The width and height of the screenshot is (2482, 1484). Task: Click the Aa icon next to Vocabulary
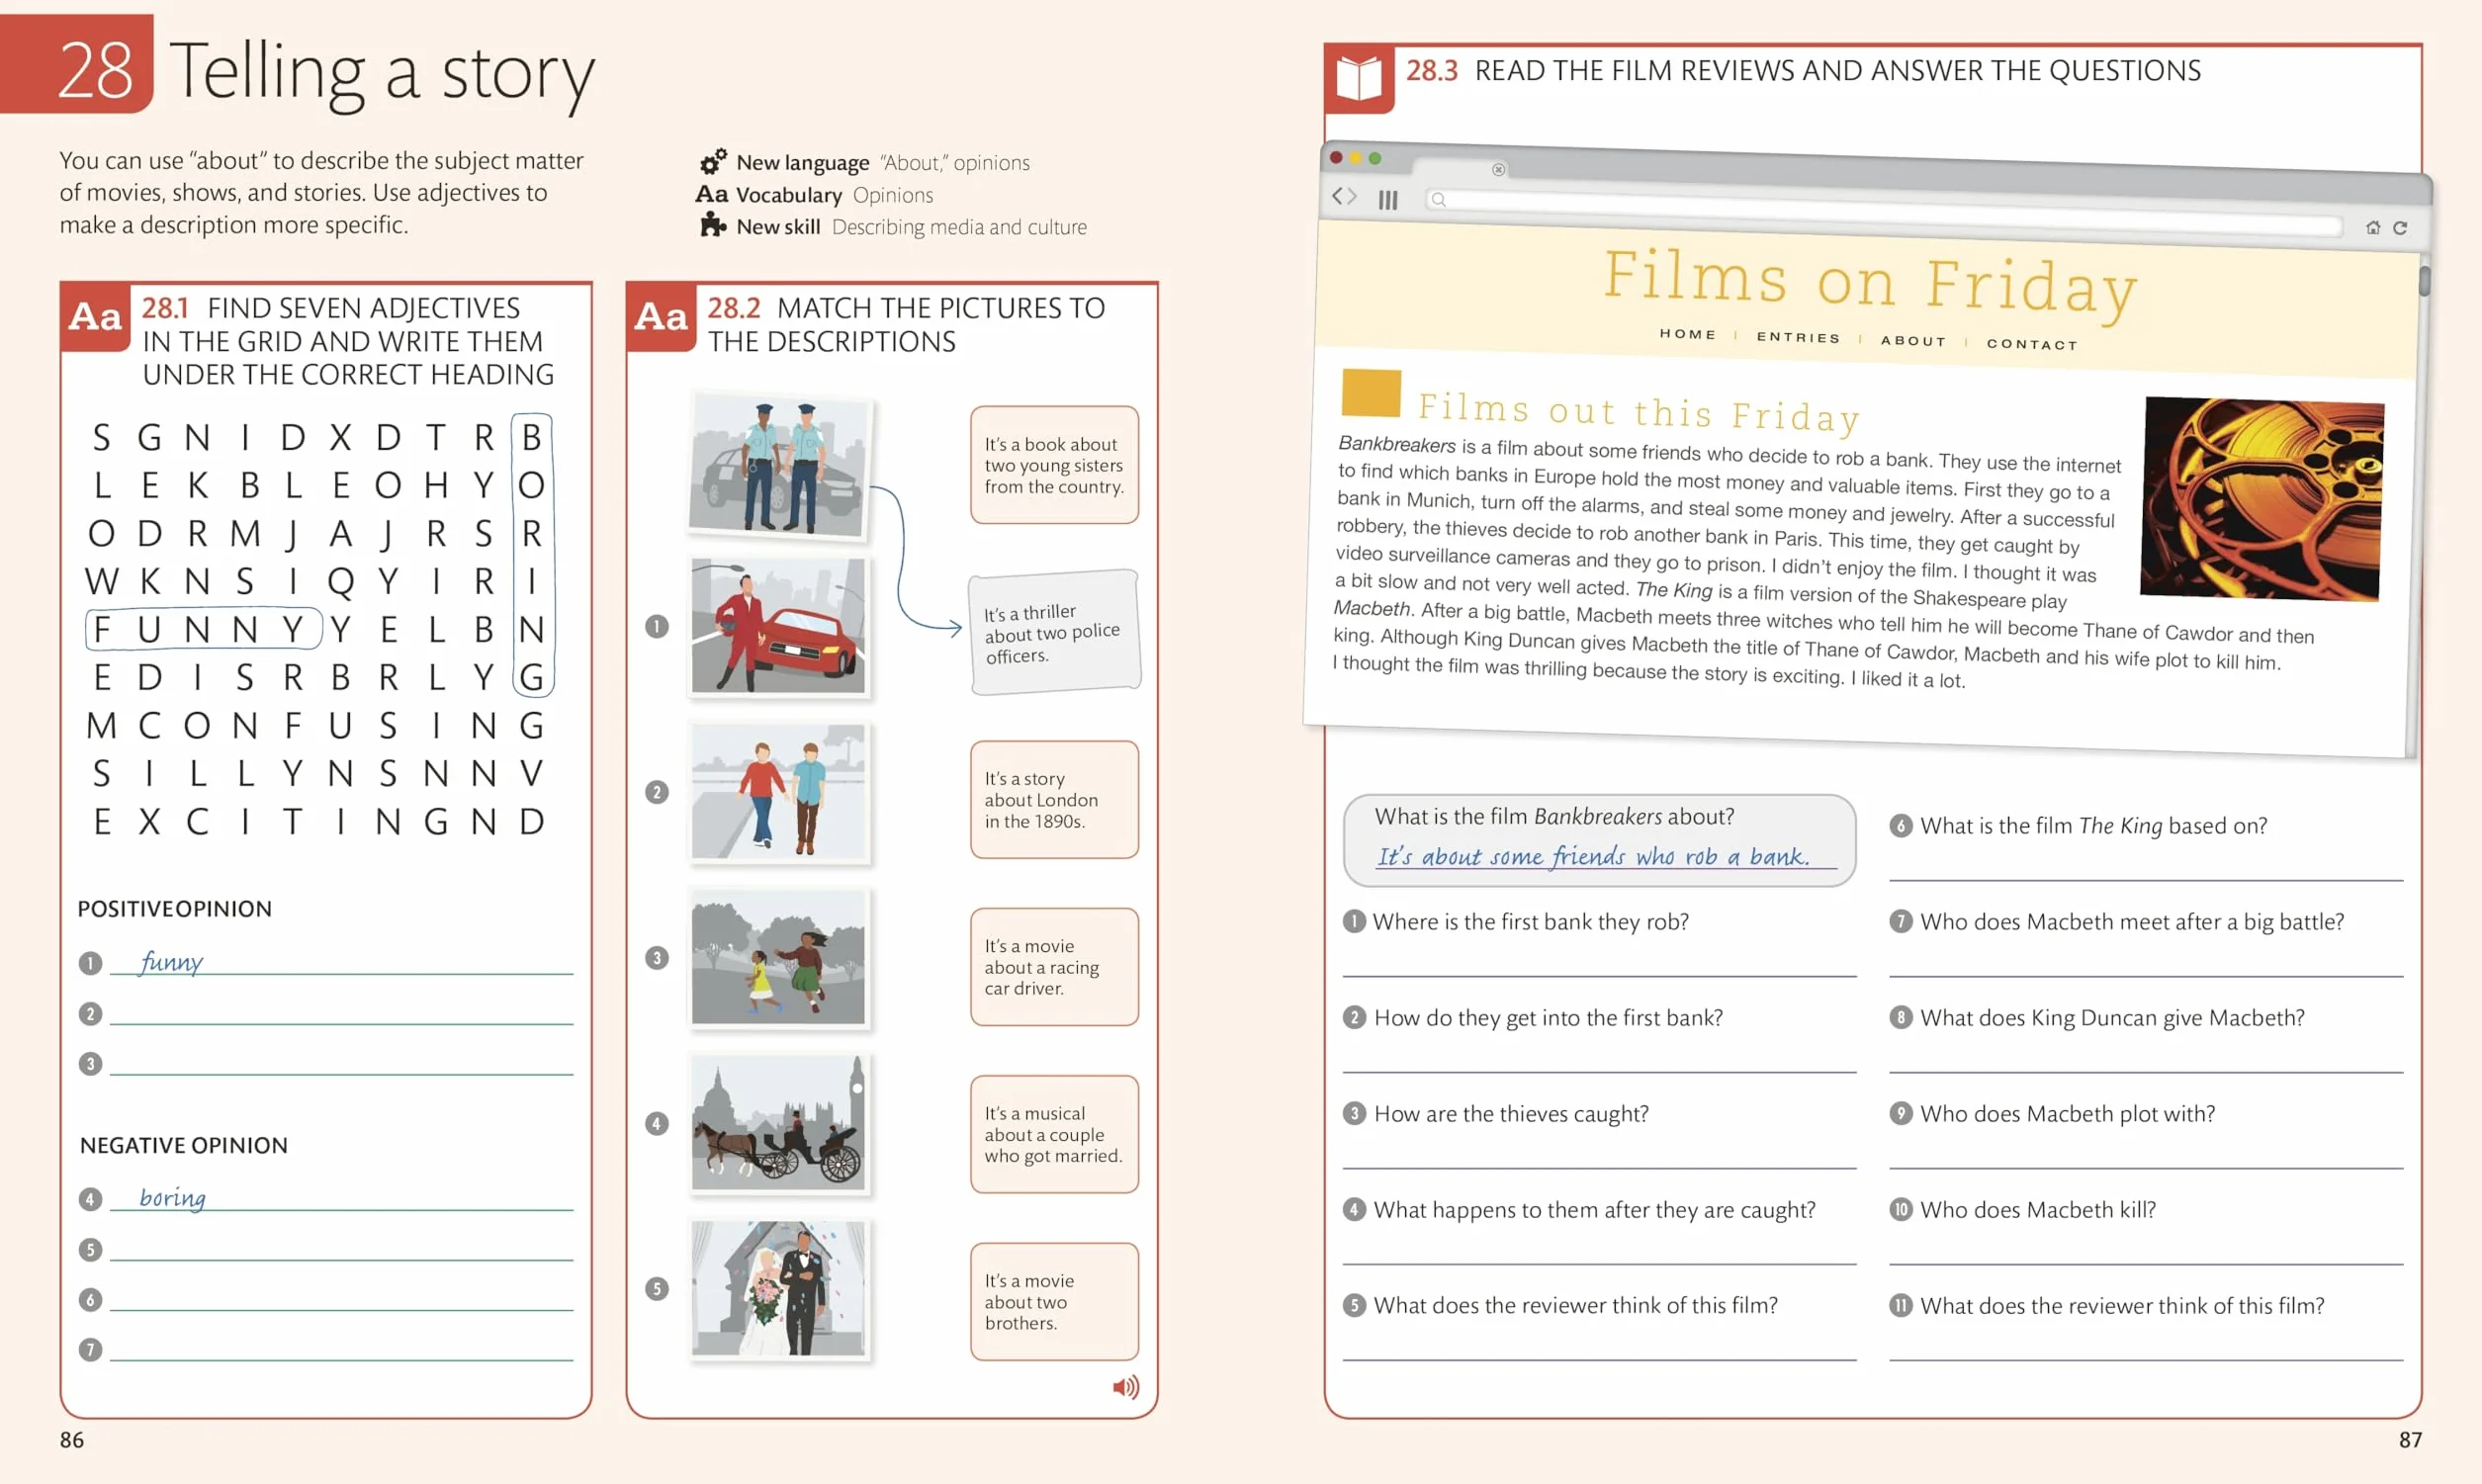712,194
